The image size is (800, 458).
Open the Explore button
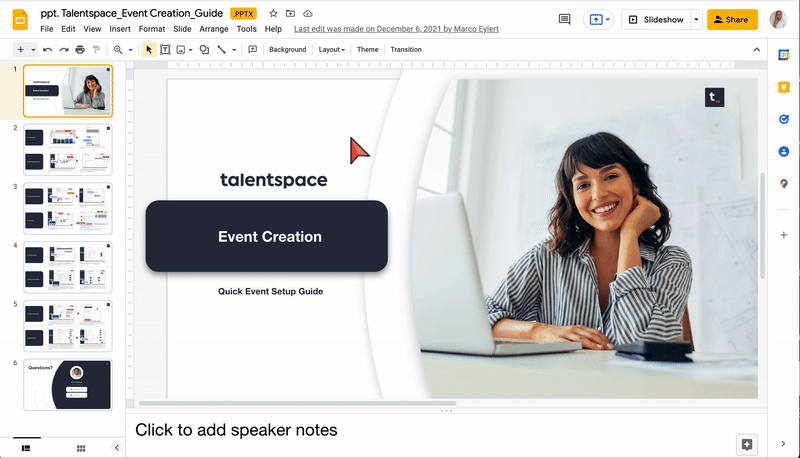(747, 444)
